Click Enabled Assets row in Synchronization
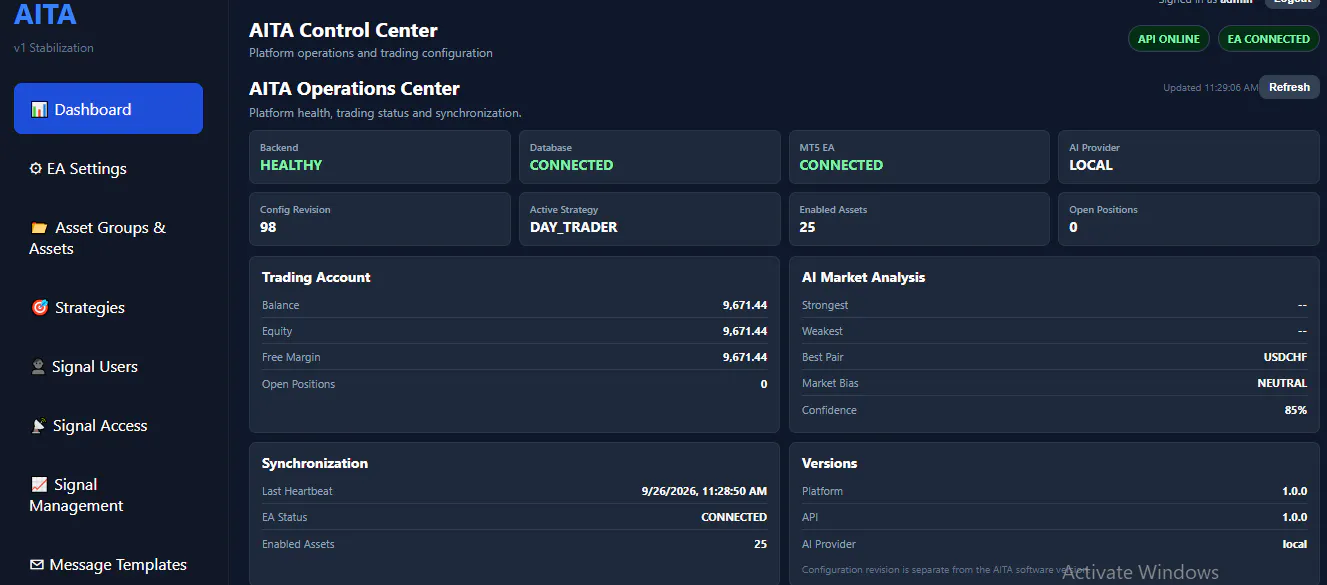Viewport: 1327px width, 585px height. tap(514, 544)
